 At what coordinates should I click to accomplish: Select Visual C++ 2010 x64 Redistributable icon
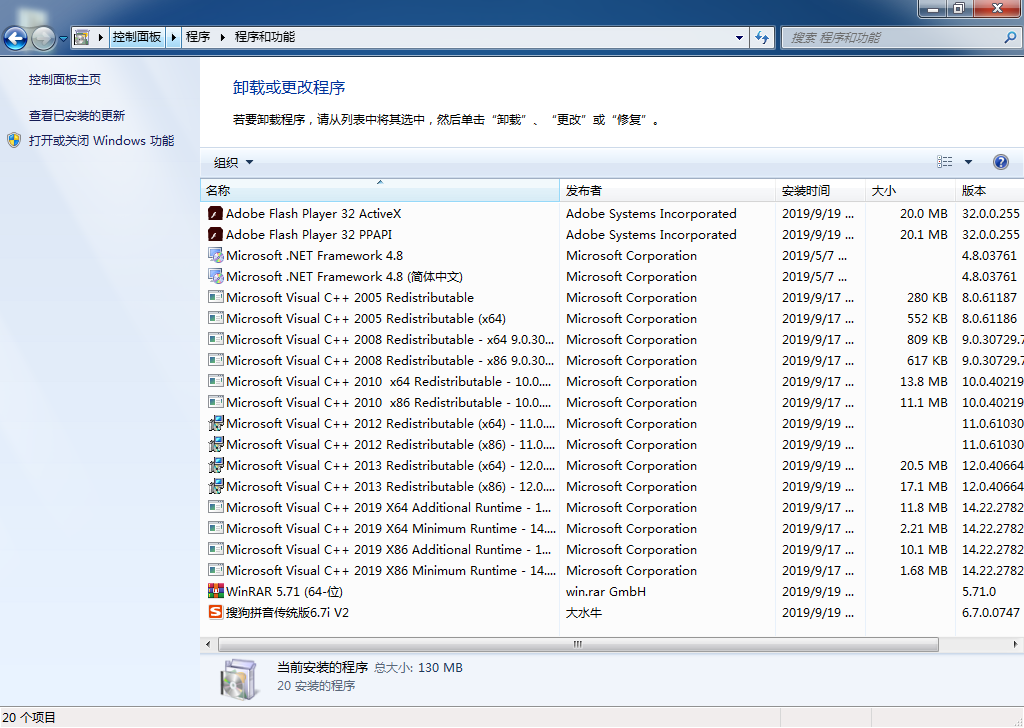(x=216, y=381)
